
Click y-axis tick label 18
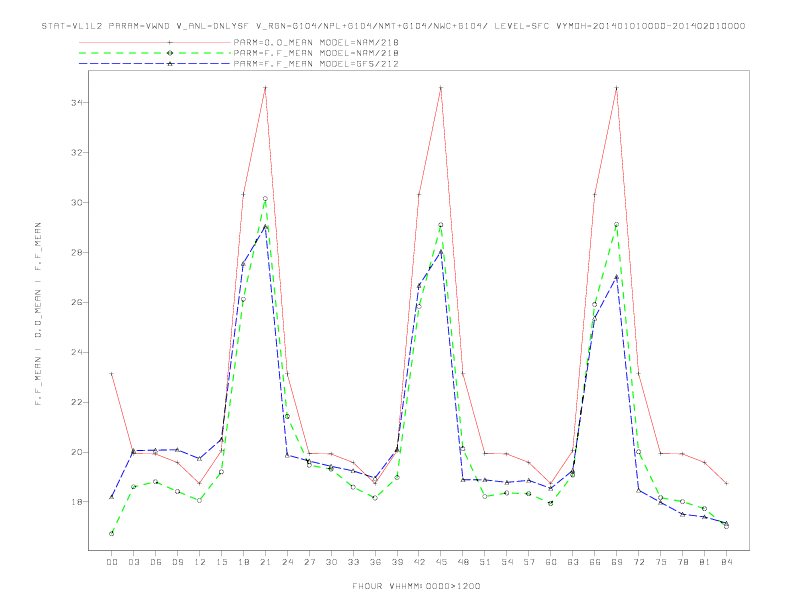77,502
